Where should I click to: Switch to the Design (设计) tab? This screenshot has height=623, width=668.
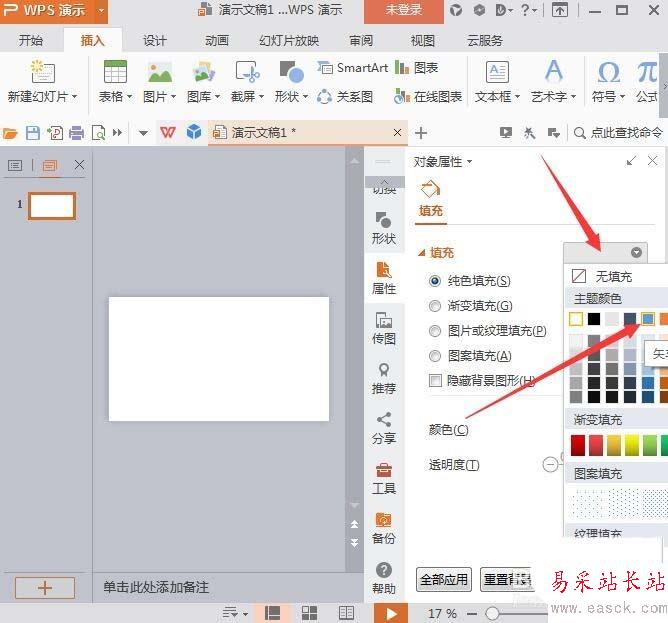(155, 40)
